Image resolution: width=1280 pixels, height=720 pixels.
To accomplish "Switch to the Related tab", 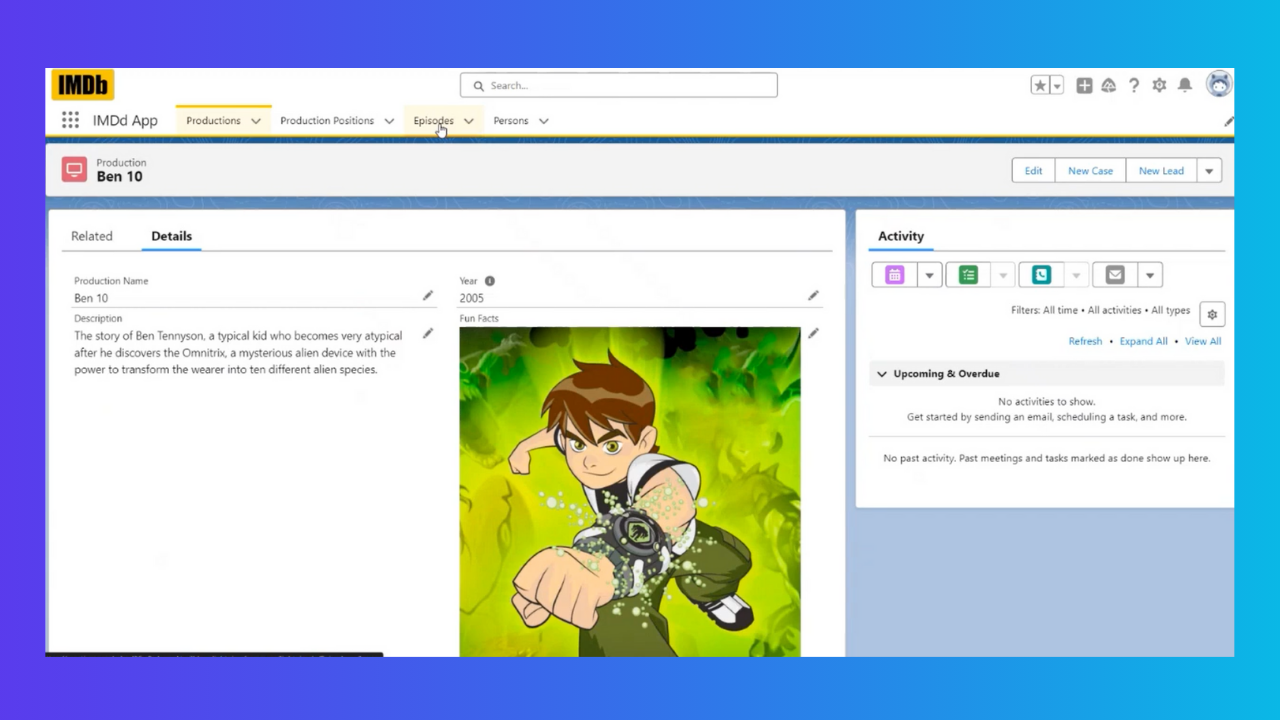I will (92, 236).
